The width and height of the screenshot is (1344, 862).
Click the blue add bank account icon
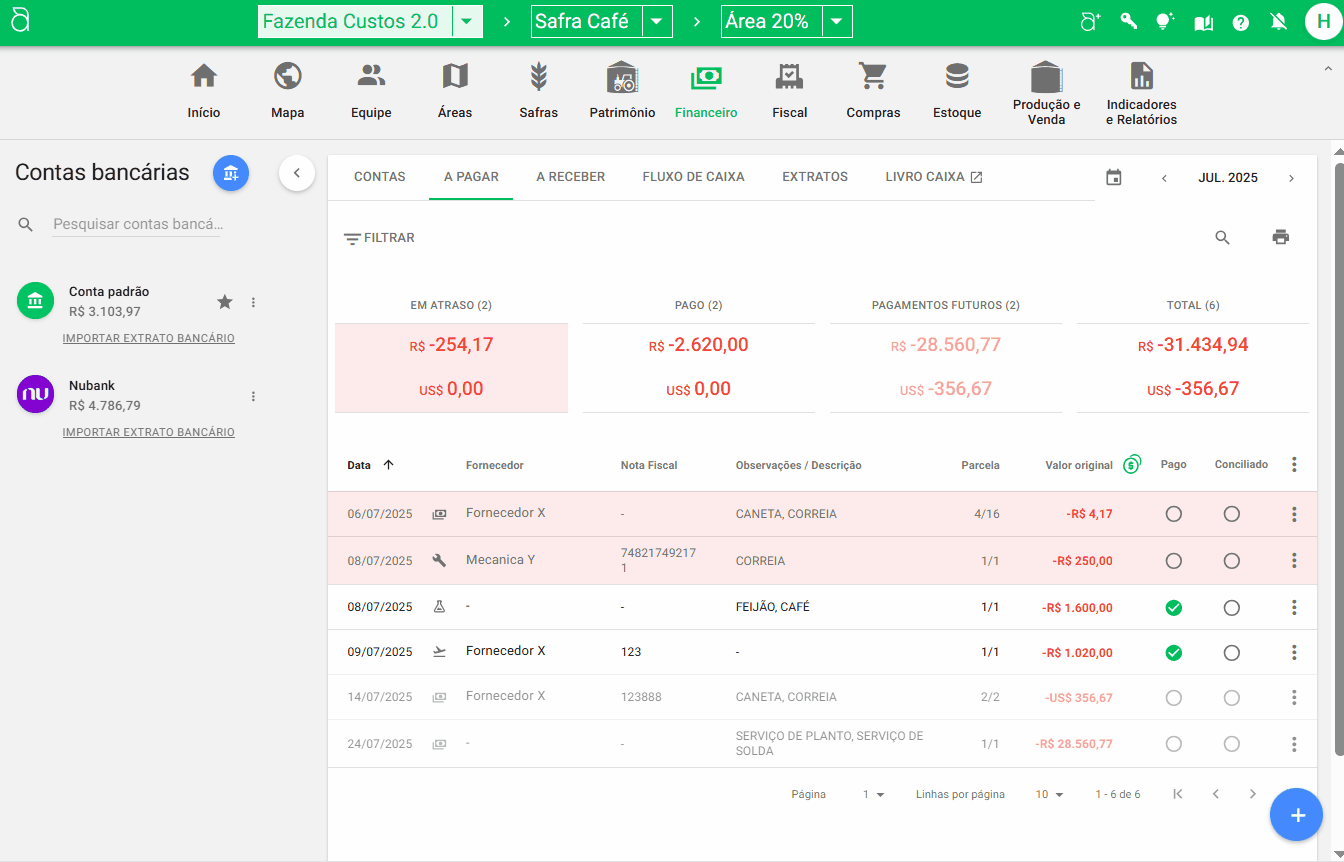pos(231,173)
